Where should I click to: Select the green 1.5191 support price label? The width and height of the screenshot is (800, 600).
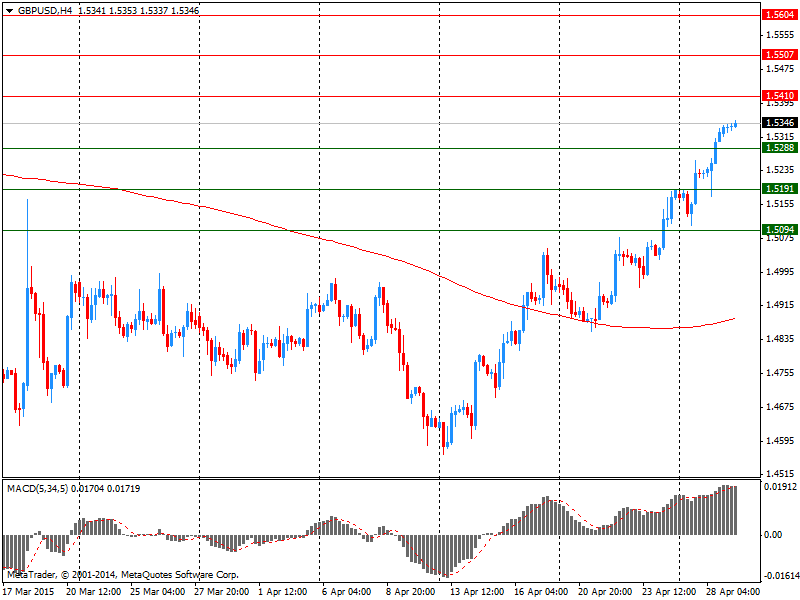coord(780,189)
